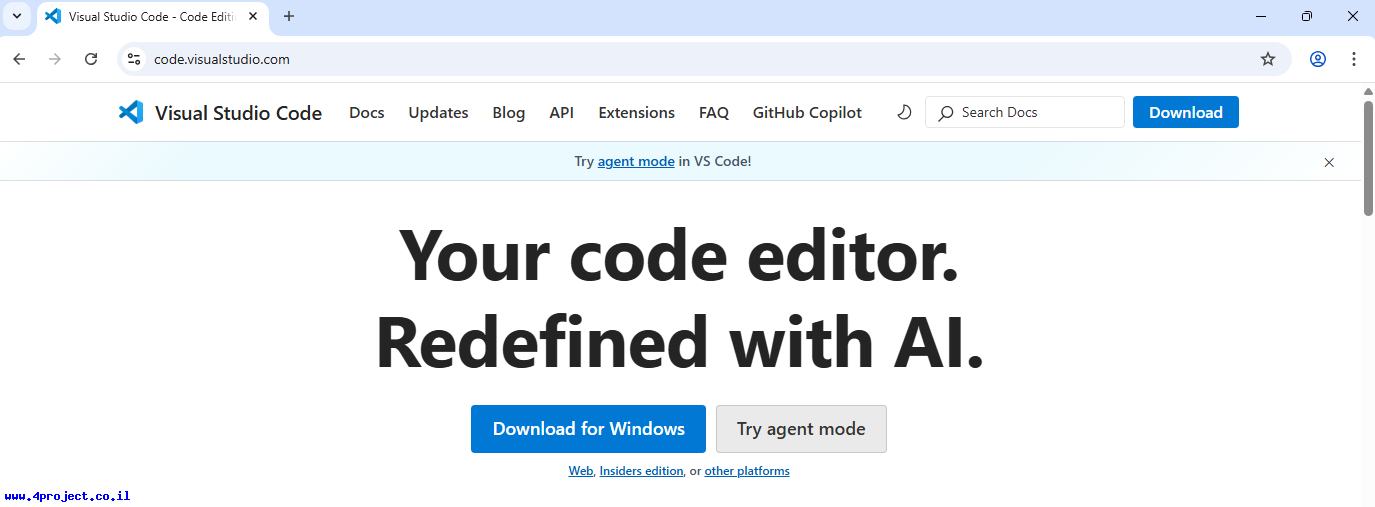The height and width of the screenshot is (507, 1375).
Task: Open Chrome three-dot menu
Action: pyautogui.click(x=1354, y=59)
